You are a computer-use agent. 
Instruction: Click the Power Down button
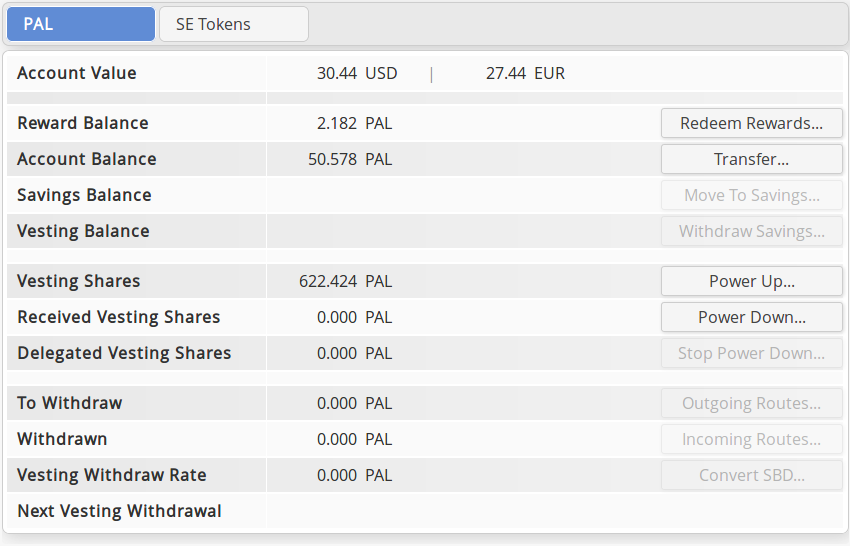coord(751,317)
